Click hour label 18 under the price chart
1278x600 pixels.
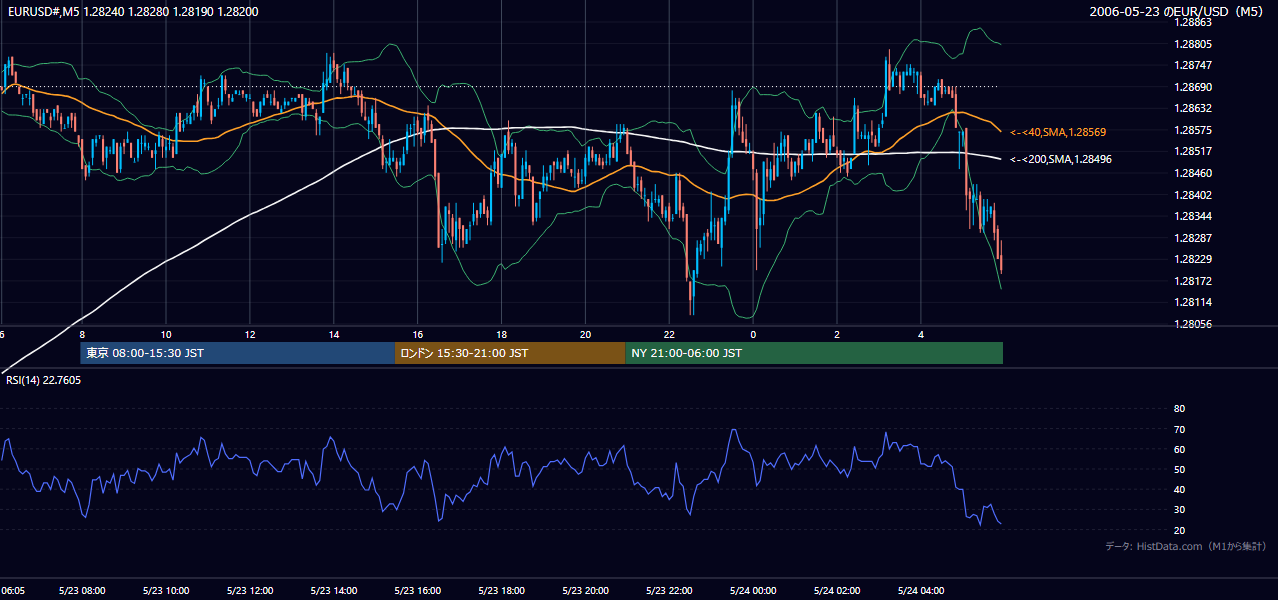click(x=502, y=335)
